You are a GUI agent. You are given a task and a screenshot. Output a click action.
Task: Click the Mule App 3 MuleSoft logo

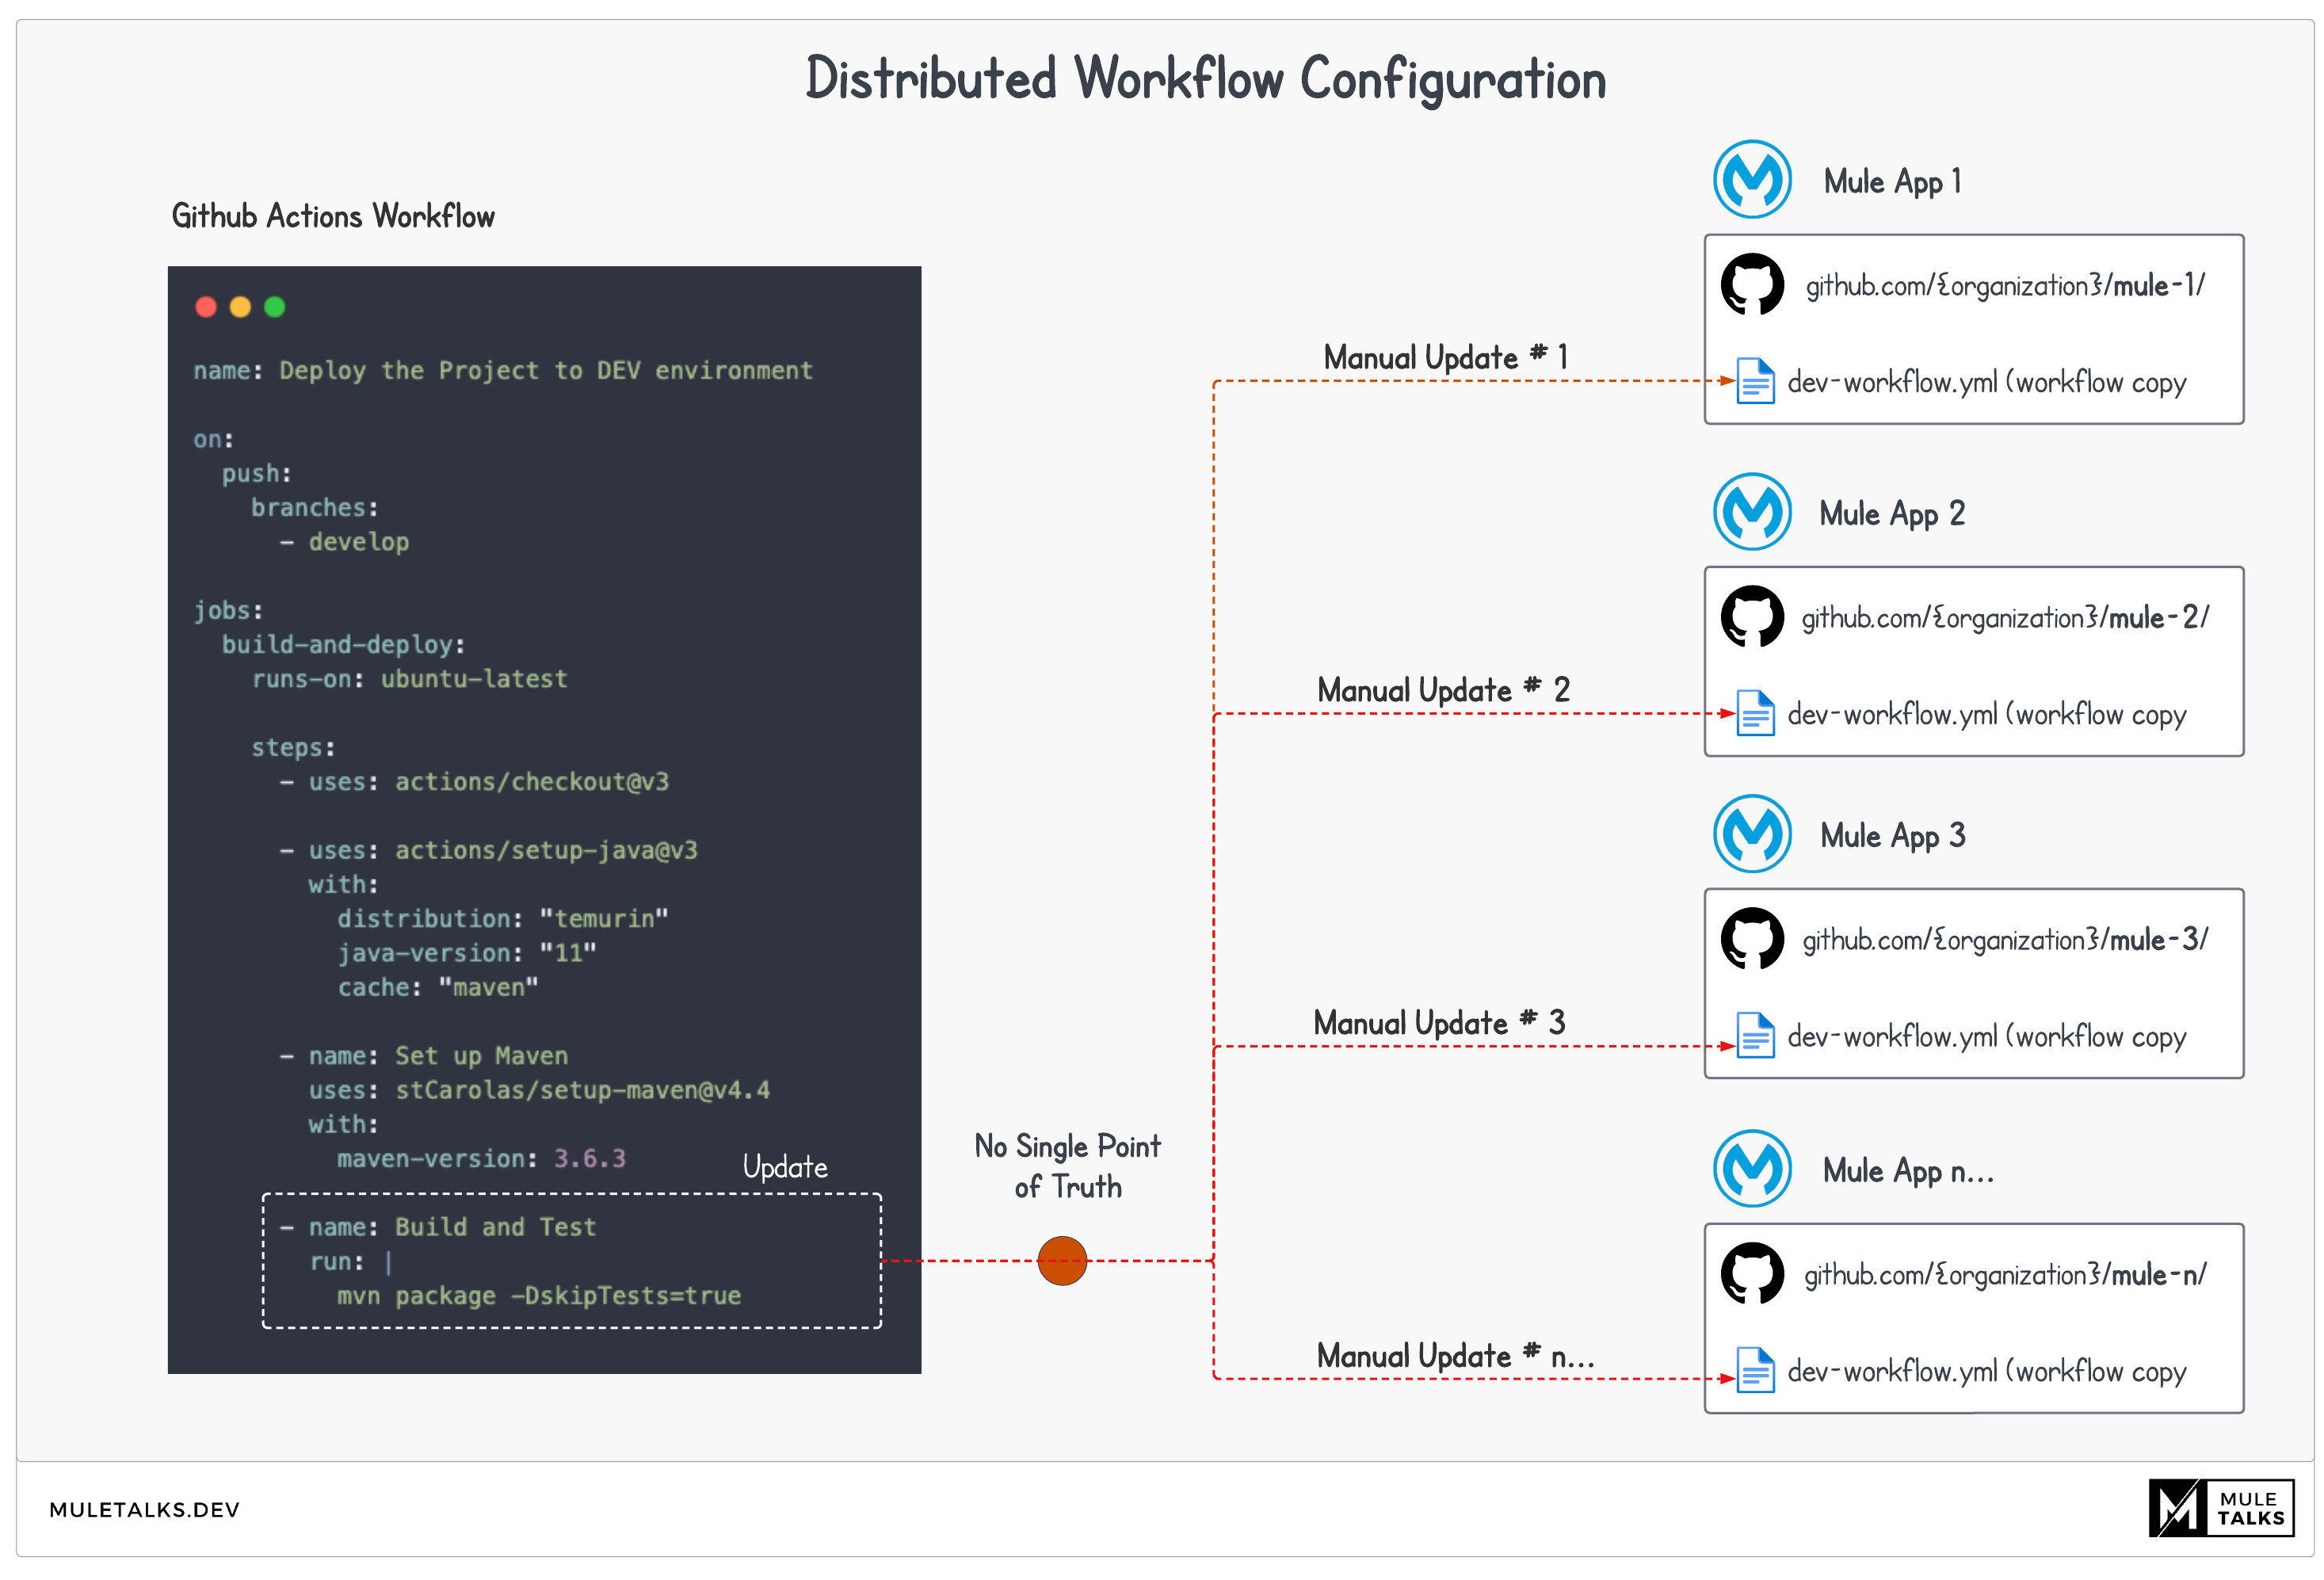[1752, 834]
